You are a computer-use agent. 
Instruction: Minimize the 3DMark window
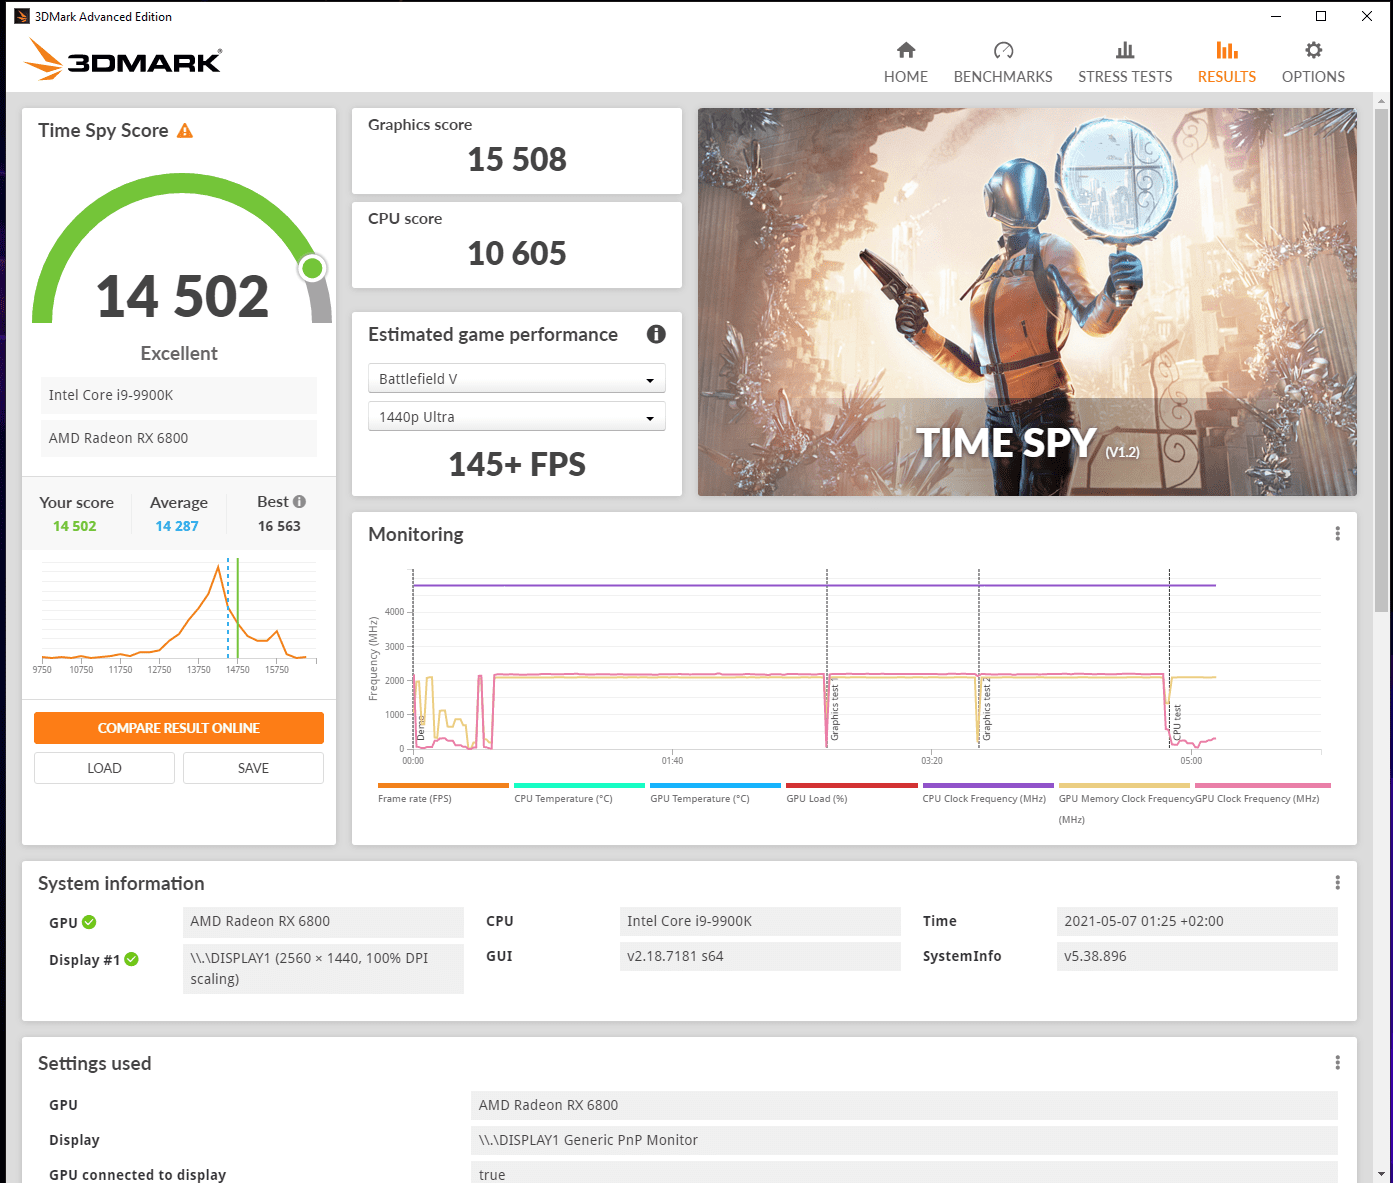pos(1276,16)
